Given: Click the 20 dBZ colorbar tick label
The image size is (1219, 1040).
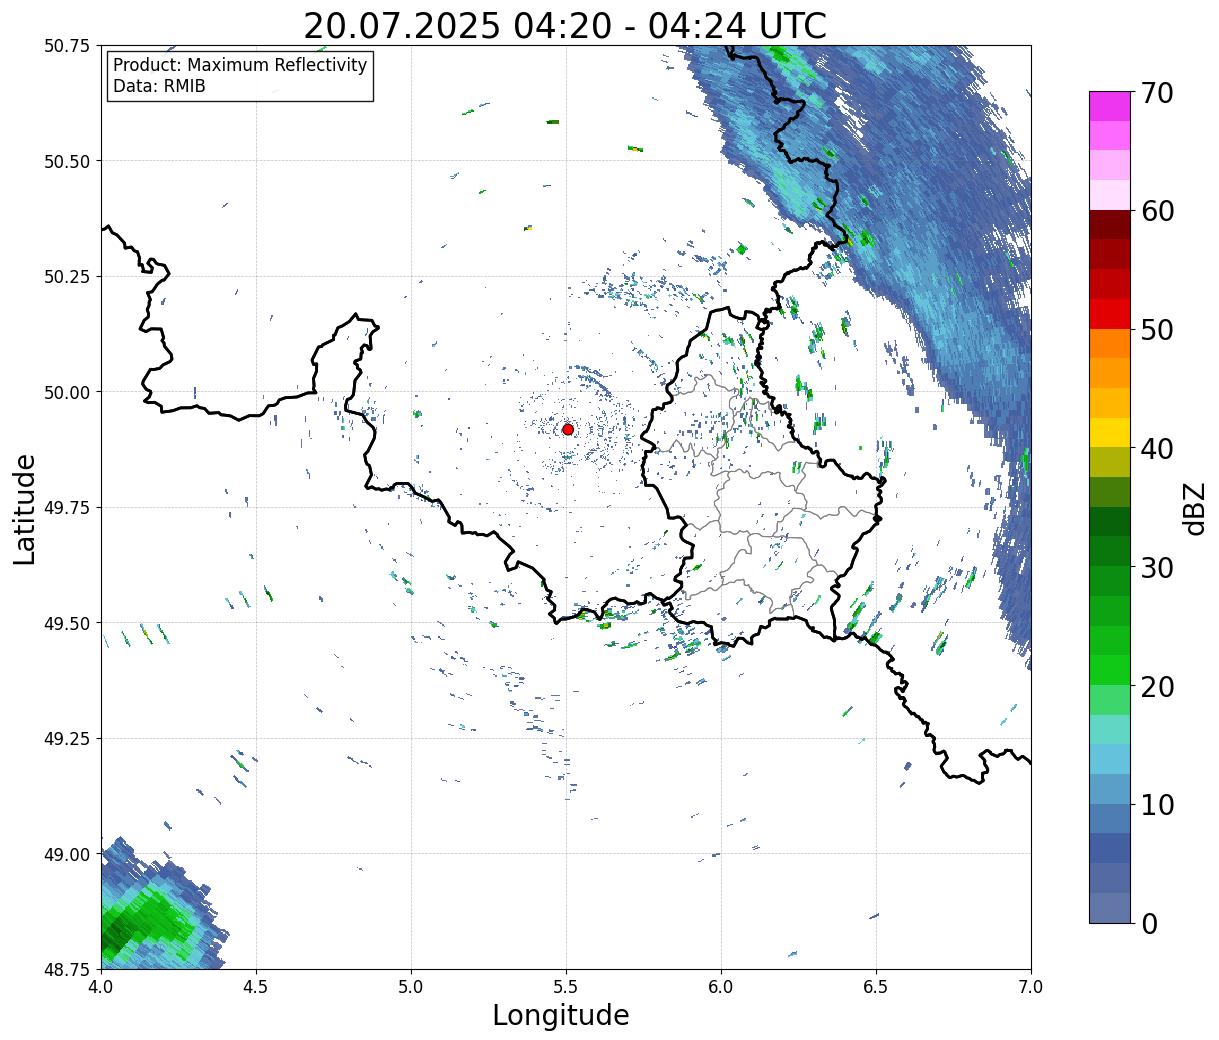Looking at the screenshot, I should click(x=1157, y=687).
